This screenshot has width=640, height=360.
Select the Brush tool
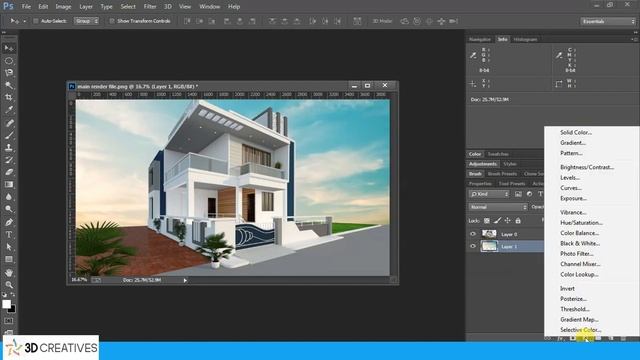(x=9, y=135)
